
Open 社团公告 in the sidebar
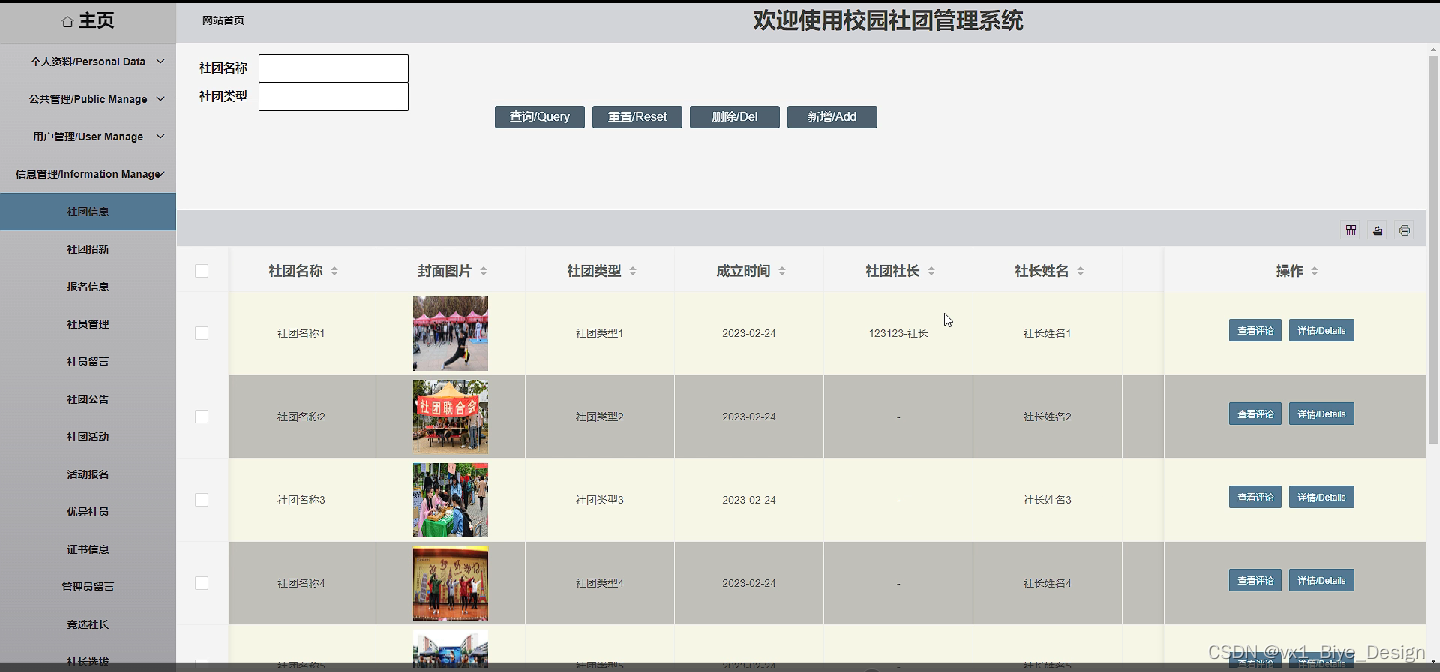pos(88,399)
